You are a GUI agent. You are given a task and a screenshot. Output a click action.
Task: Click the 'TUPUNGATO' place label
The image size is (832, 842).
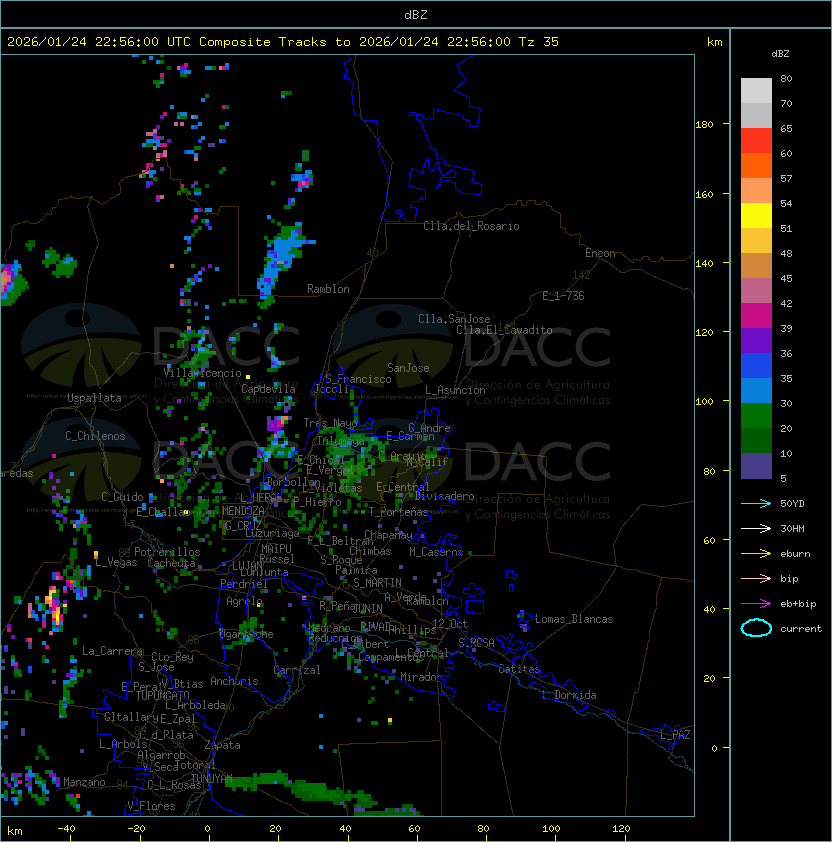(162, 696)
